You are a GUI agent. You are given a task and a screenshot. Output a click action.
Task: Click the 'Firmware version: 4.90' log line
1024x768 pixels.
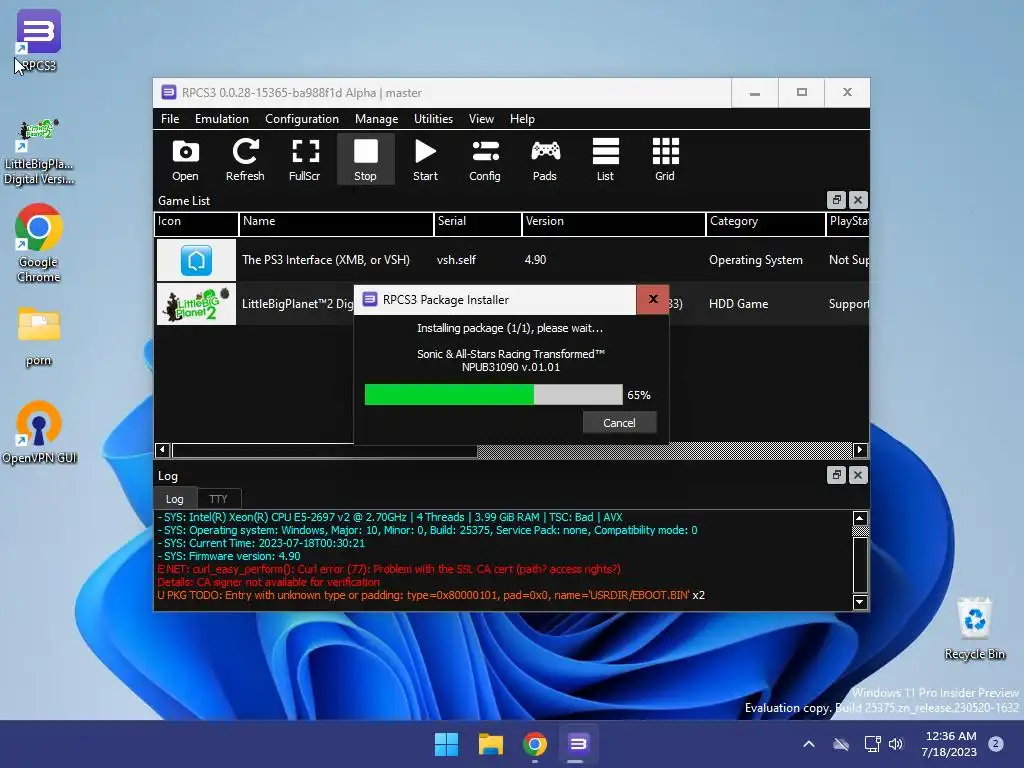point(229,556)
